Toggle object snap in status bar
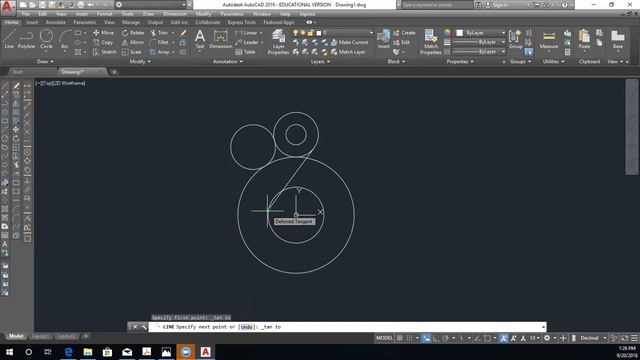 [487, 338]
